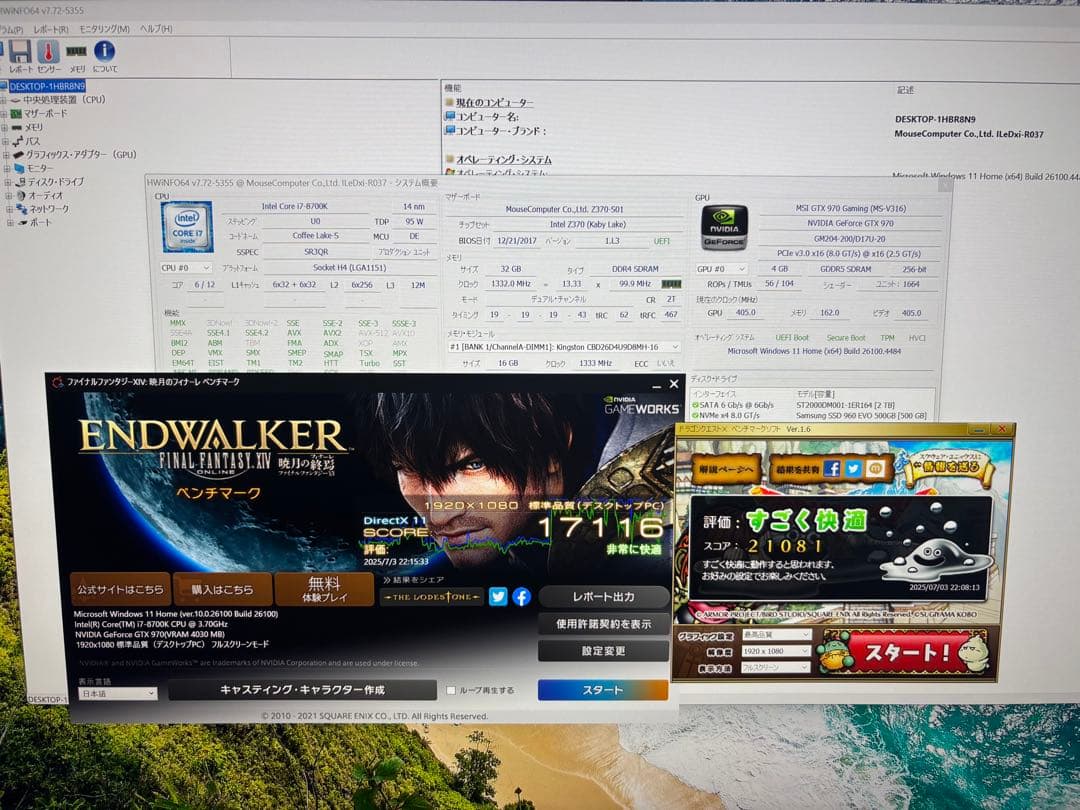The height and width of the screenshot is (810, 1080).
Task: Share the Endwalker benchmark score via Twitter icon
Action: 498,596
